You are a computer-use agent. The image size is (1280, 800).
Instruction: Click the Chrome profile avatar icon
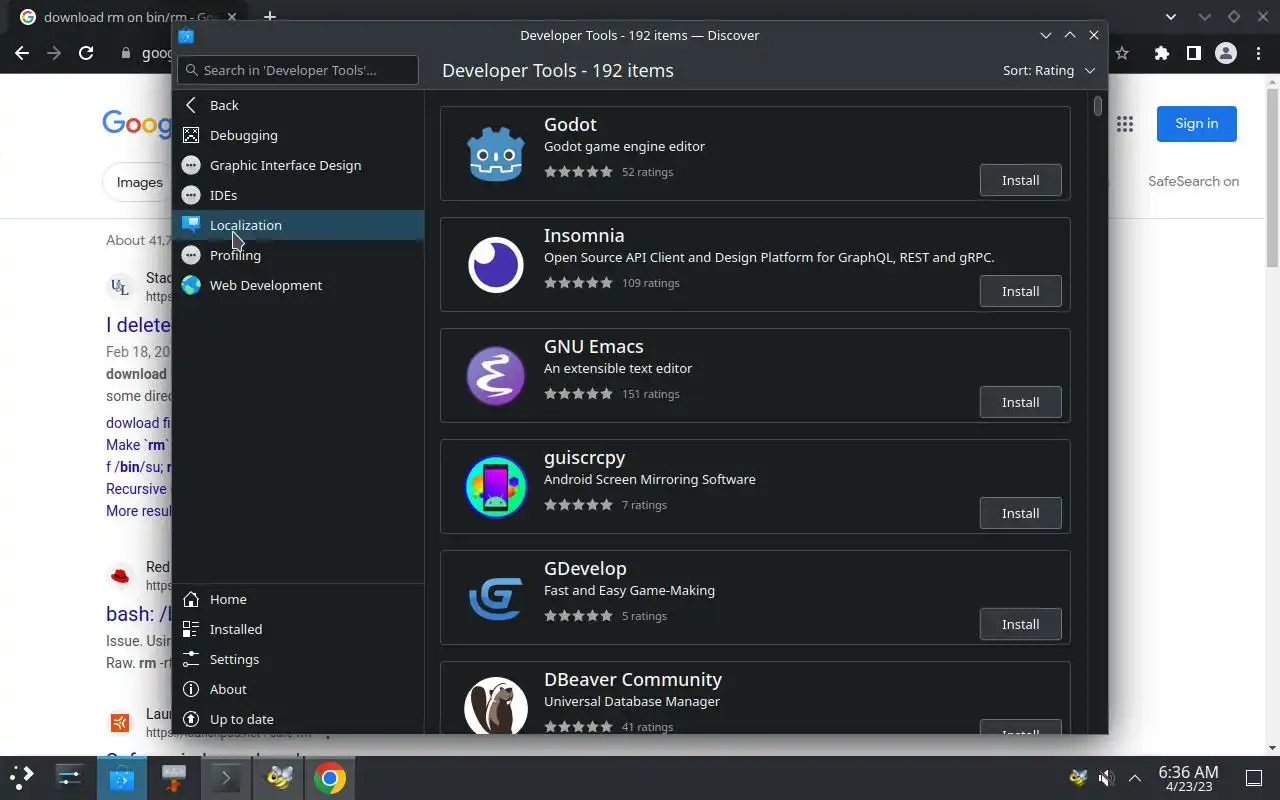coord(1225,53)
